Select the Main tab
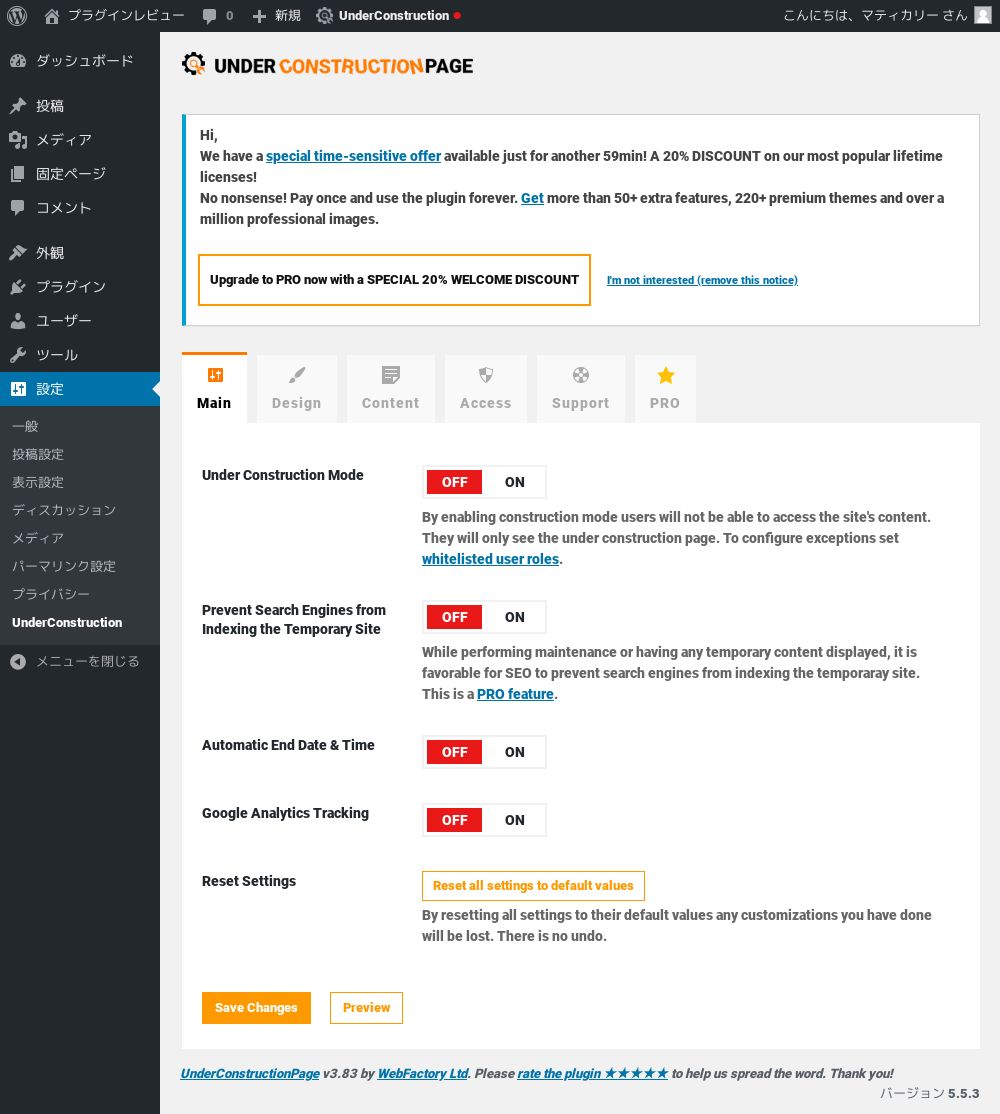Screen dimensions: 1000x1114 tap(214, 388)
